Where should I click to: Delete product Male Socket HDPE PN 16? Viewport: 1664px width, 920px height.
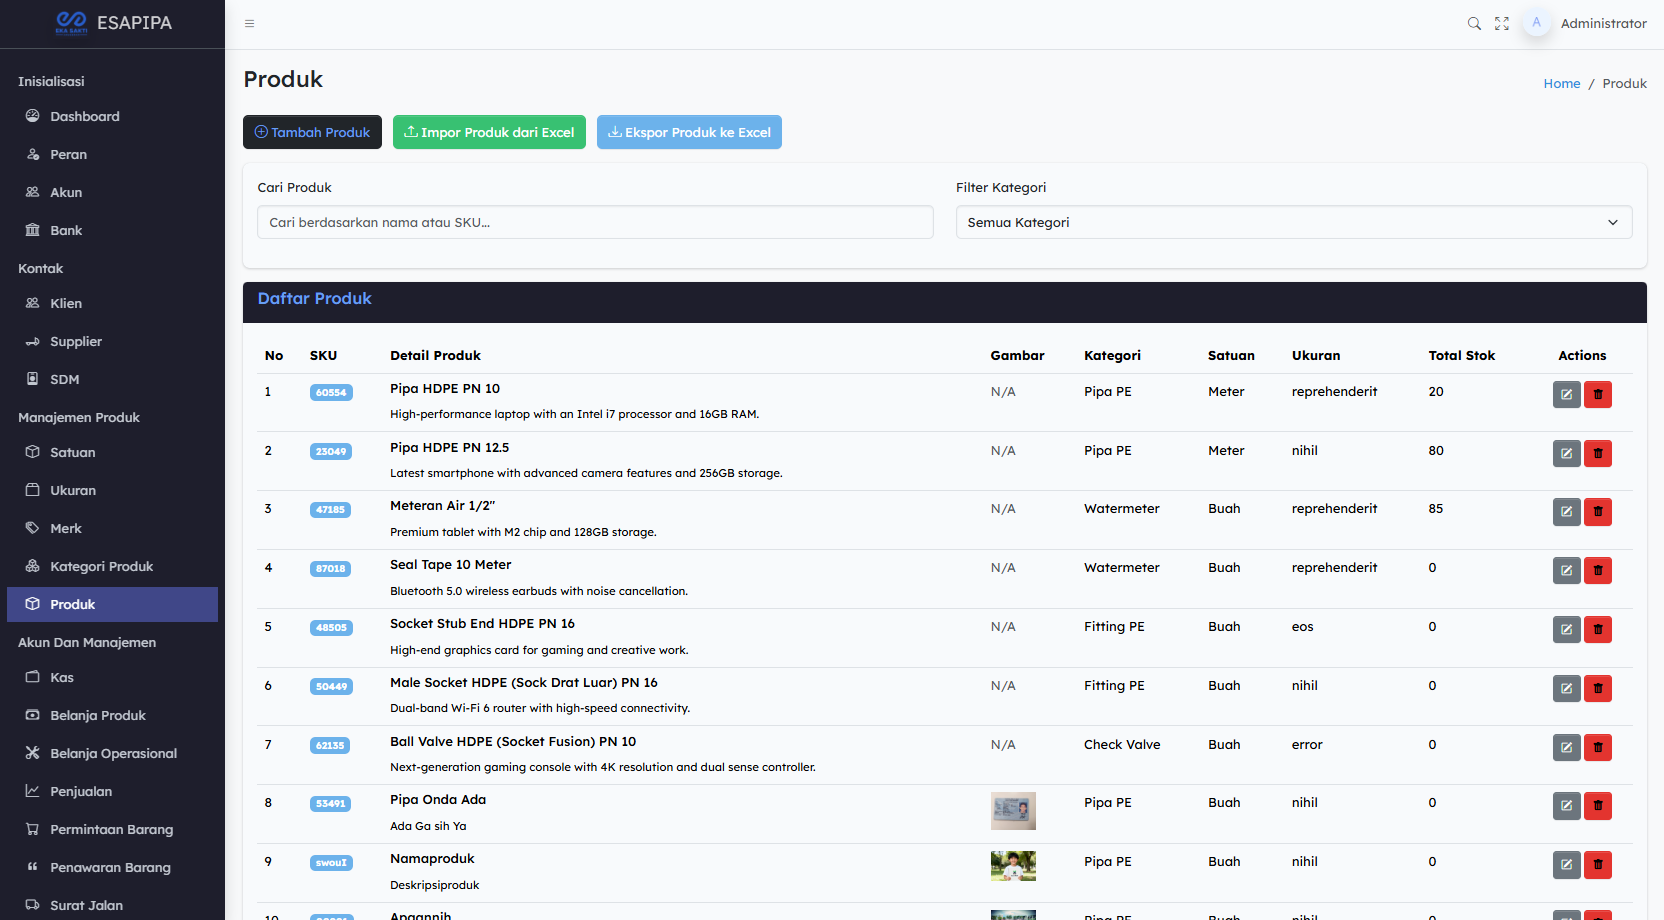pyautogui.click(x=1598, y=688)
